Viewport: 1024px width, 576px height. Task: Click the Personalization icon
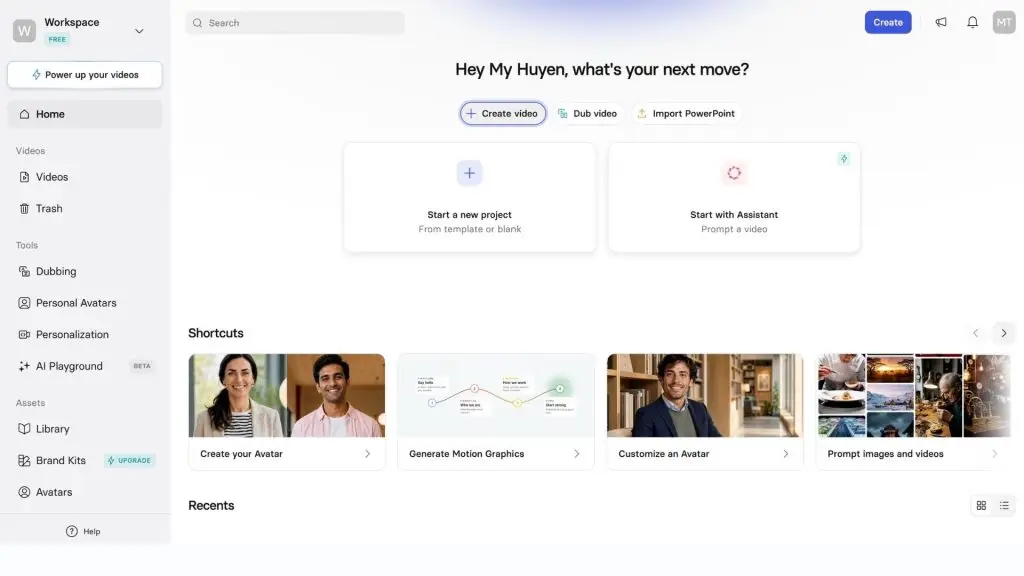click(24, 334)
